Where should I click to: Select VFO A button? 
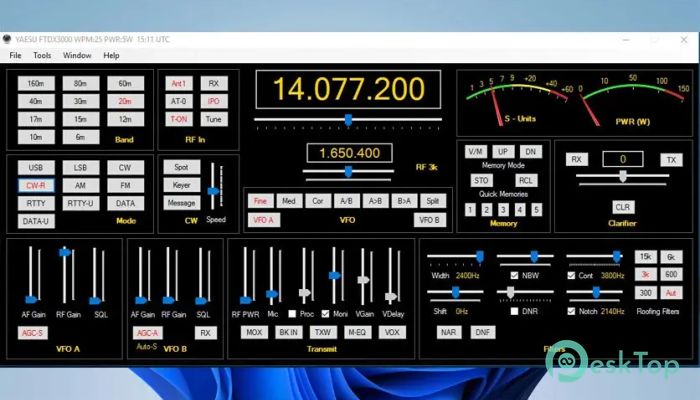coord(264,220)
